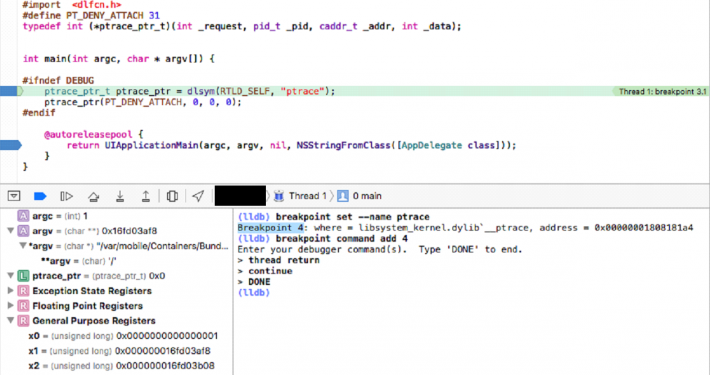
Task: Click the '#ifndef DEBUG' code line
Action: coord(58,80)
